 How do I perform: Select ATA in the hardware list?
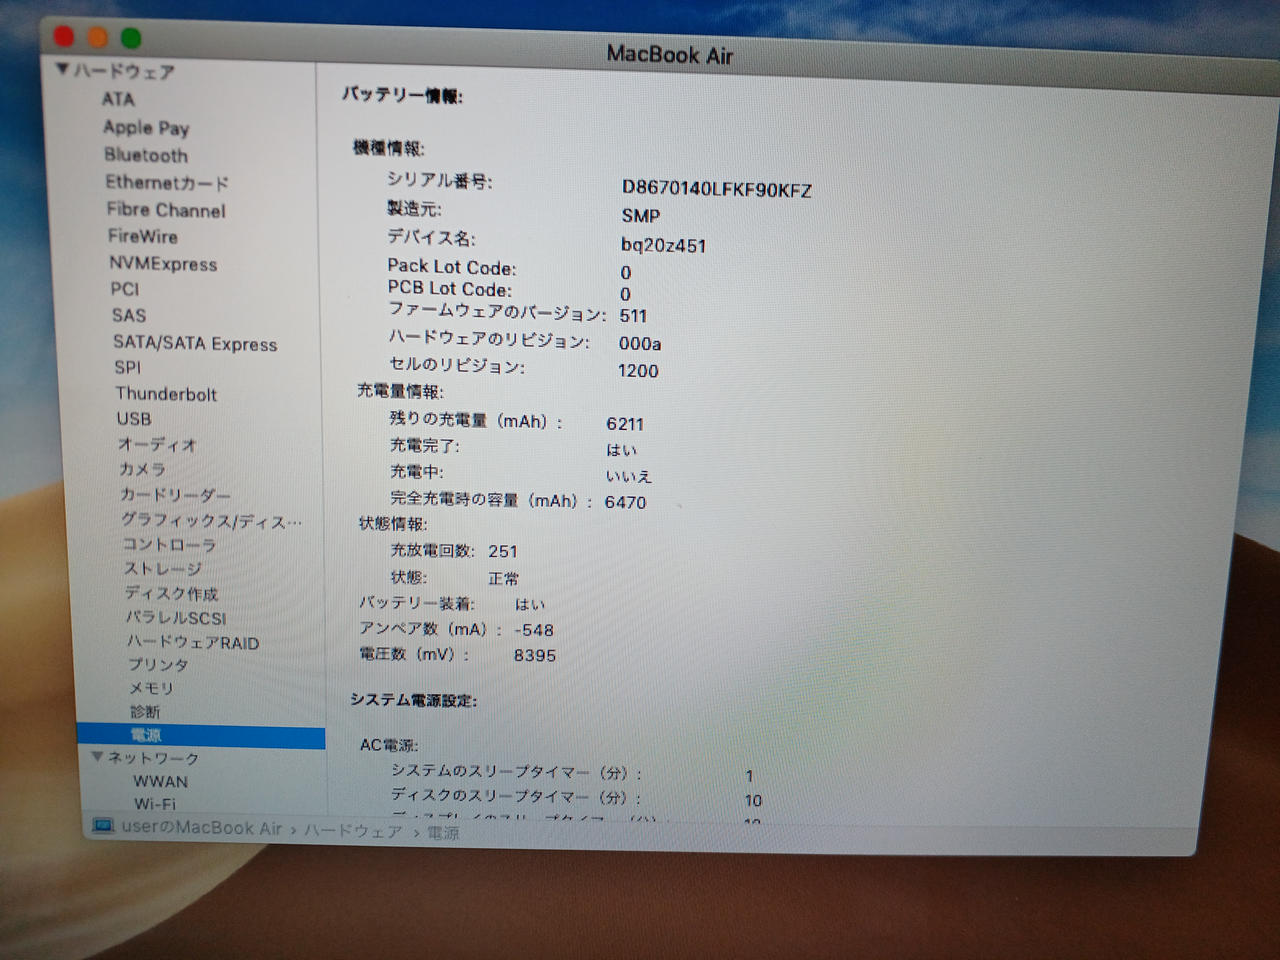(x=117, y=99)
